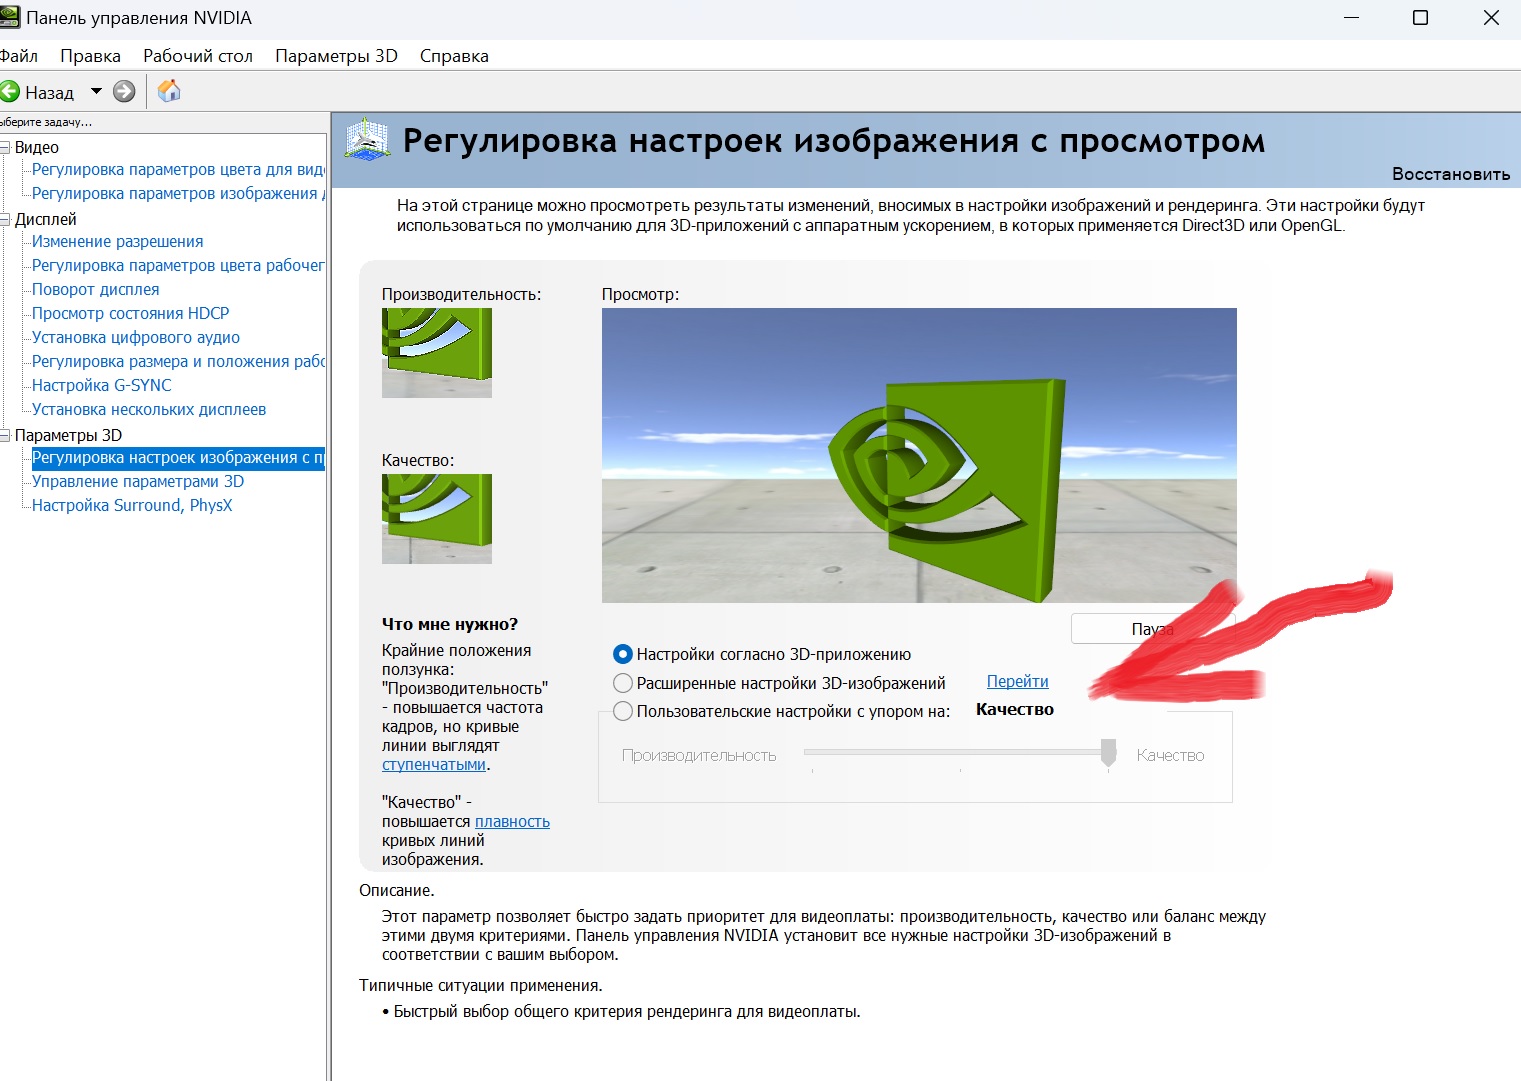This screenshot has width=1521, height=1081.
Task: Click the green Back arrow icon
Action: (10, 92)
